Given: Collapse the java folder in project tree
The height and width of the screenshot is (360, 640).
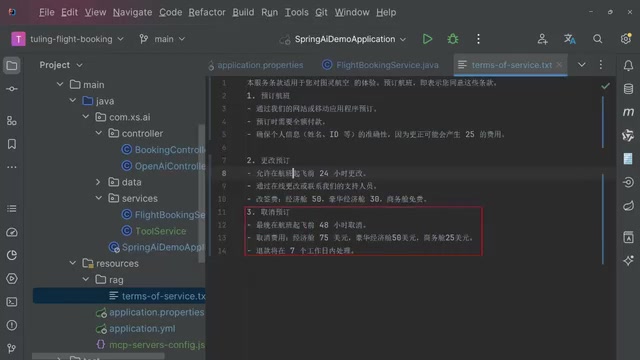Looking at the screenshot, I should click(73, 100).
